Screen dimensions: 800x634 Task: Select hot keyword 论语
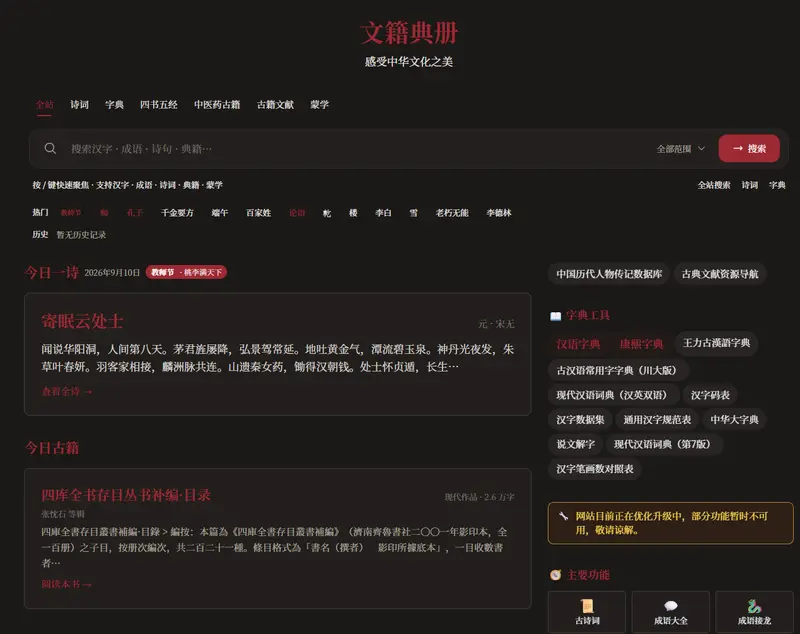(297, 213)
